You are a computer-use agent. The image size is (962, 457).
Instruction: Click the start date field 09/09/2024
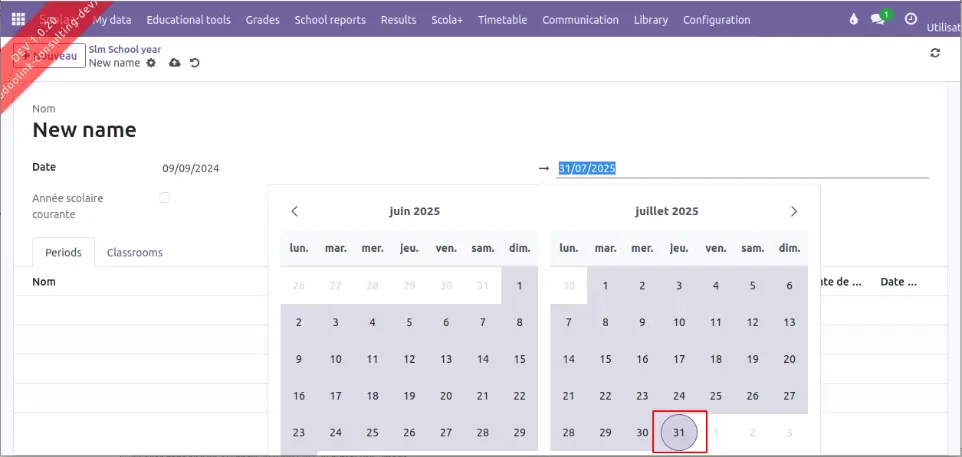(x=190, y=169)
